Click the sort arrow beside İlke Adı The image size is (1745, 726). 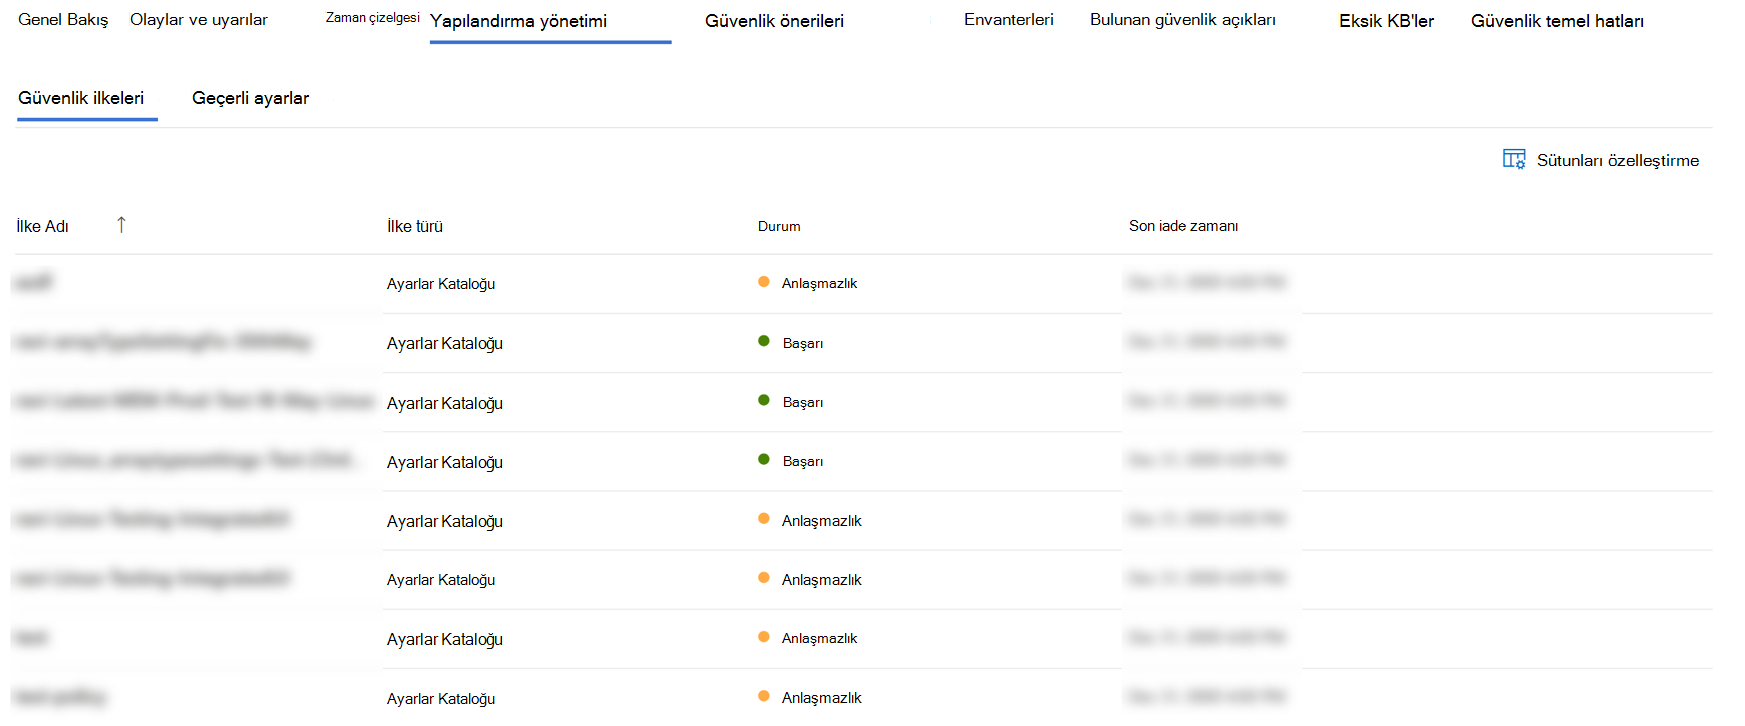121,225
